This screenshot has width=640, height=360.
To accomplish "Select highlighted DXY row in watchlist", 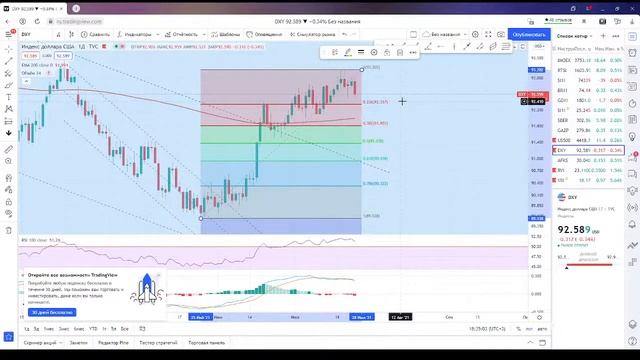I will 589,150.
